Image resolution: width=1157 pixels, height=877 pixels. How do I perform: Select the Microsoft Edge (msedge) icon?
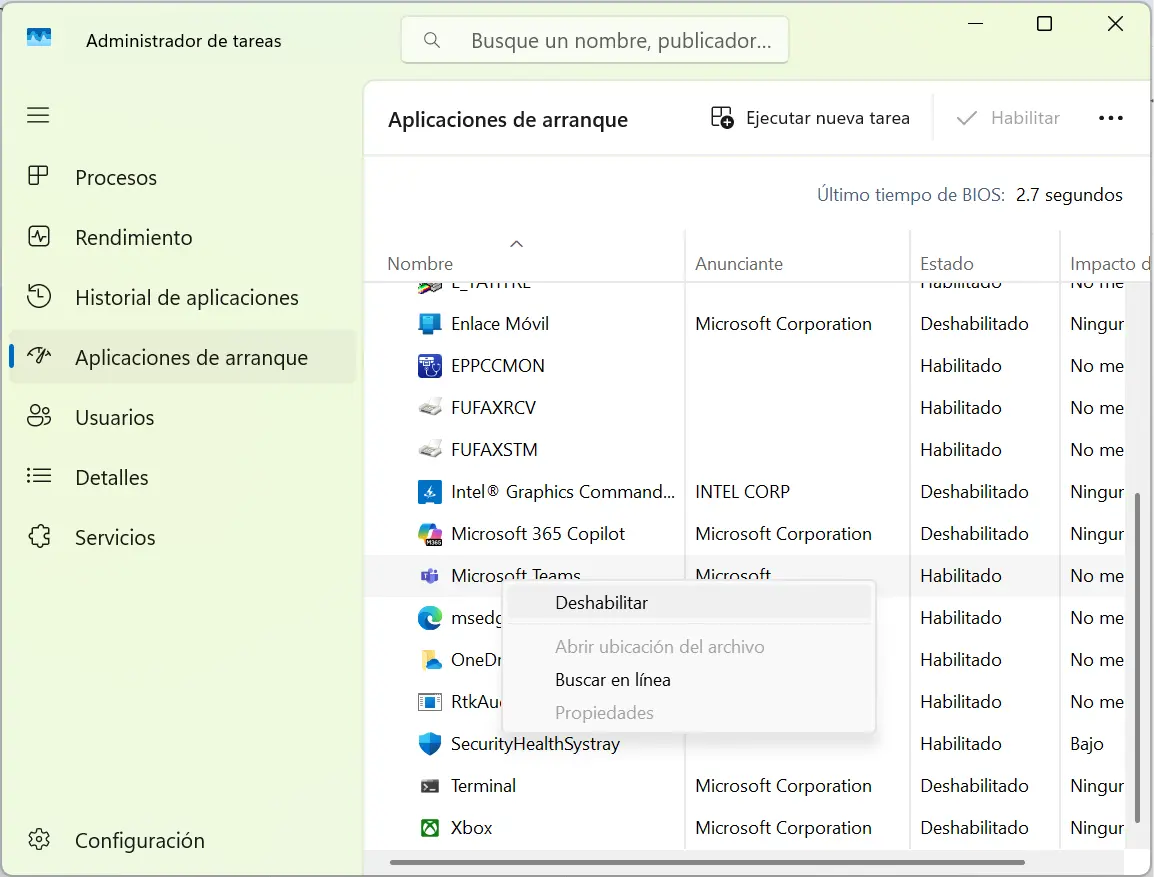point(430,617)
